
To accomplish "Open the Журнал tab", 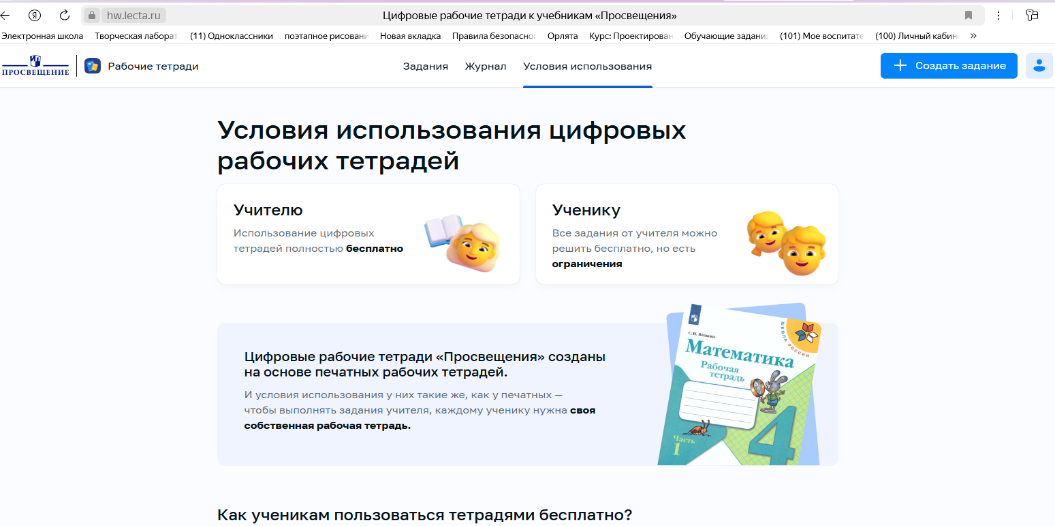I will [485, 66].
